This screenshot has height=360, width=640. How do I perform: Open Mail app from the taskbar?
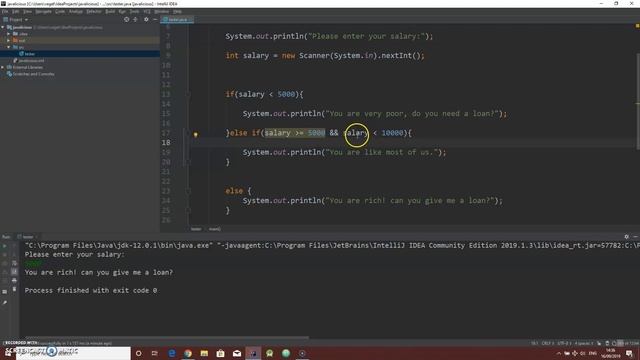(x=237, y=353)
